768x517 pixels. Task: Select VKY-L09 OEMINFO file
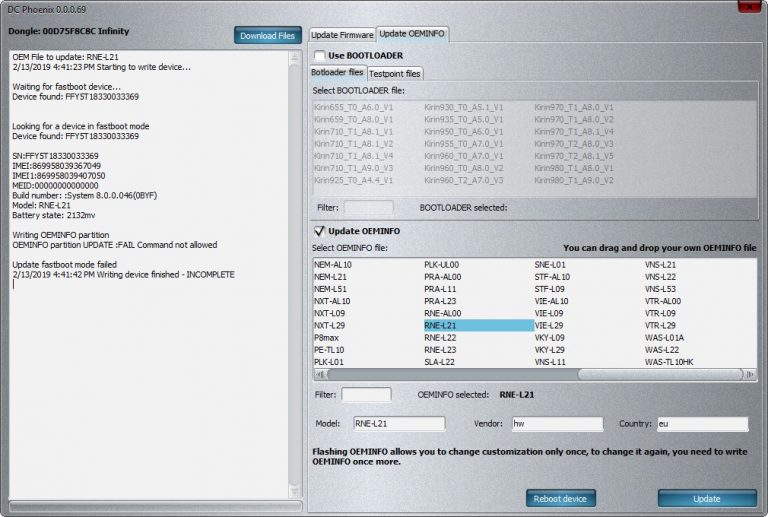(x=549, y=338)
